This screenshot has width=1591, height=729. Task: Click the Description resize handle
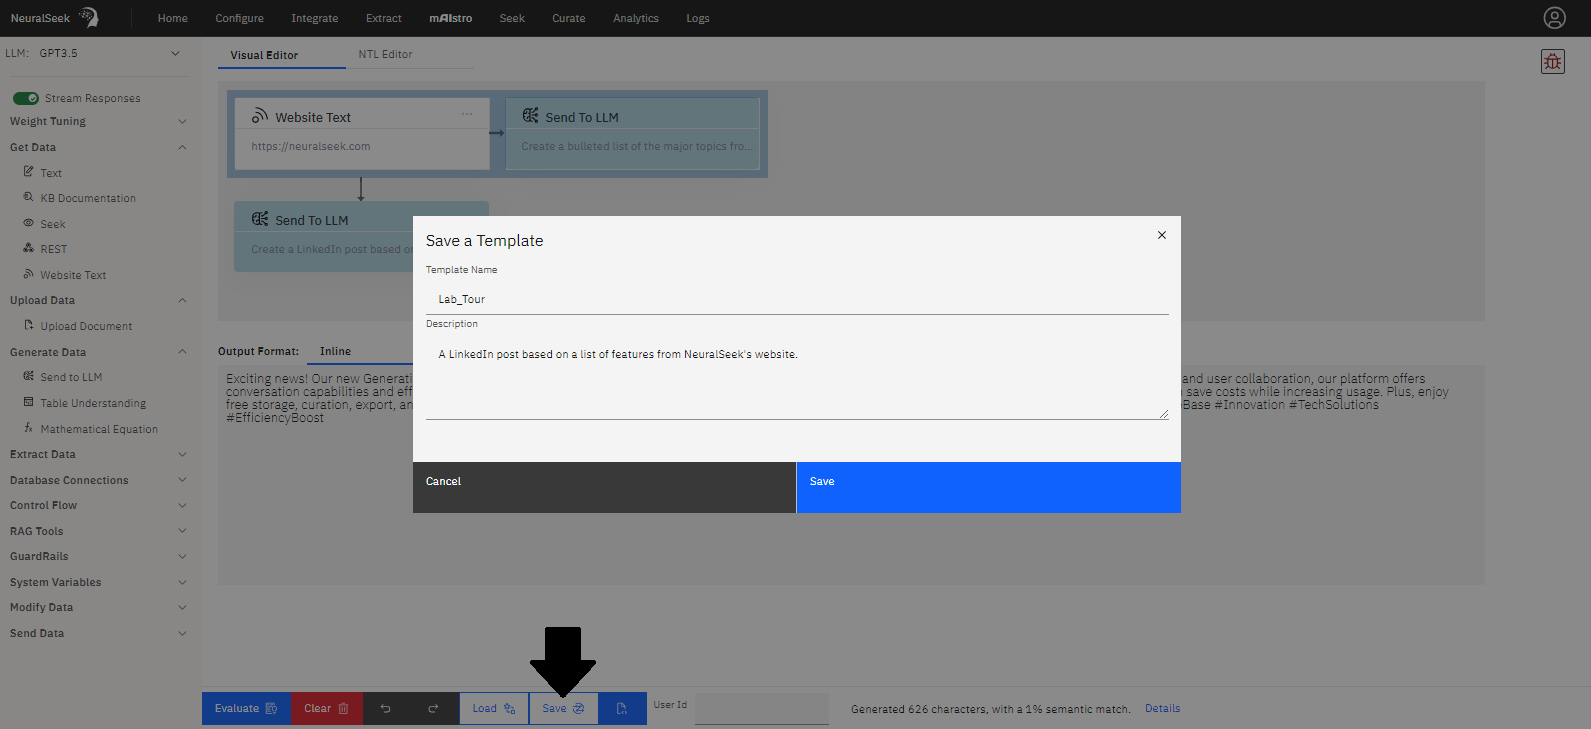tap(1163, 413)
